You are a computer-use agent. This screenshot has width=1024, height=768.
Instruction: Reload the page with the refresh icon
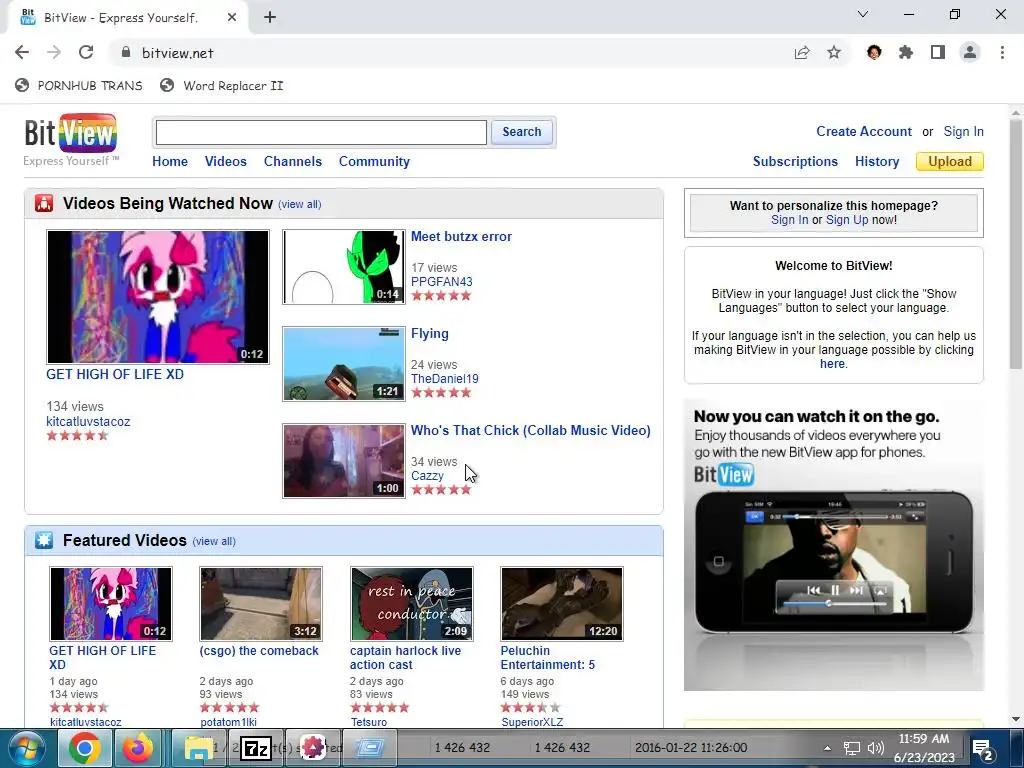point(86,52)
